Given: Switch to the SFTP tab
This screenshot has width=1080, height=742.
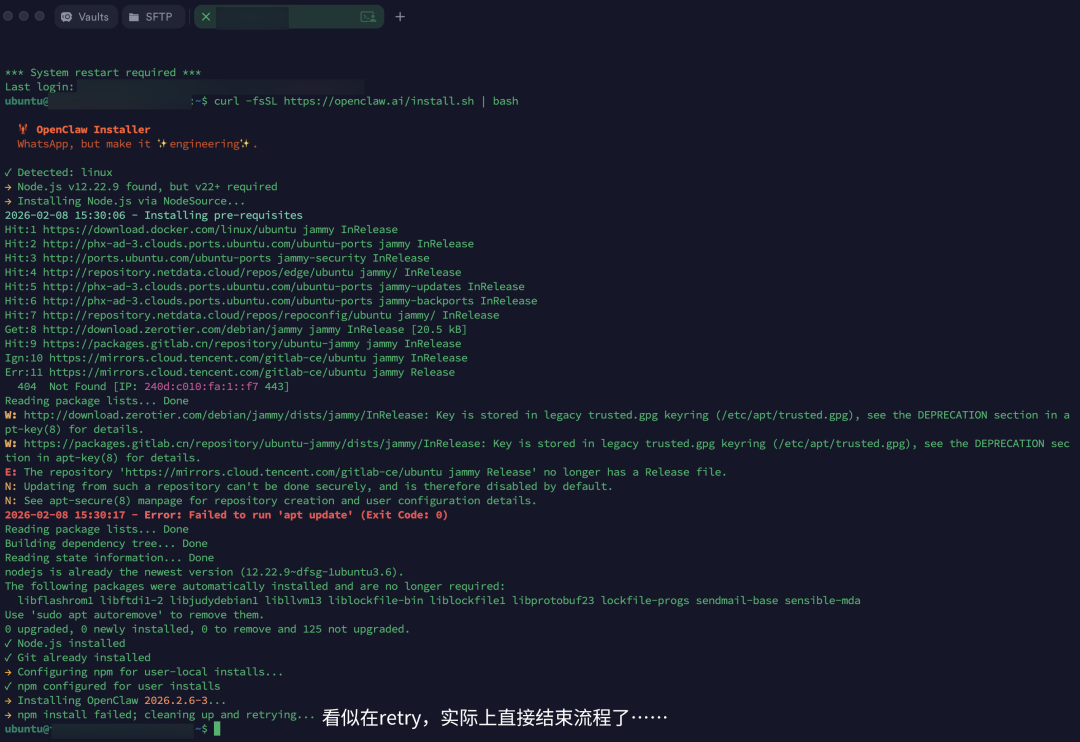Looking at the screenshot, I should [x=149, y=17].
